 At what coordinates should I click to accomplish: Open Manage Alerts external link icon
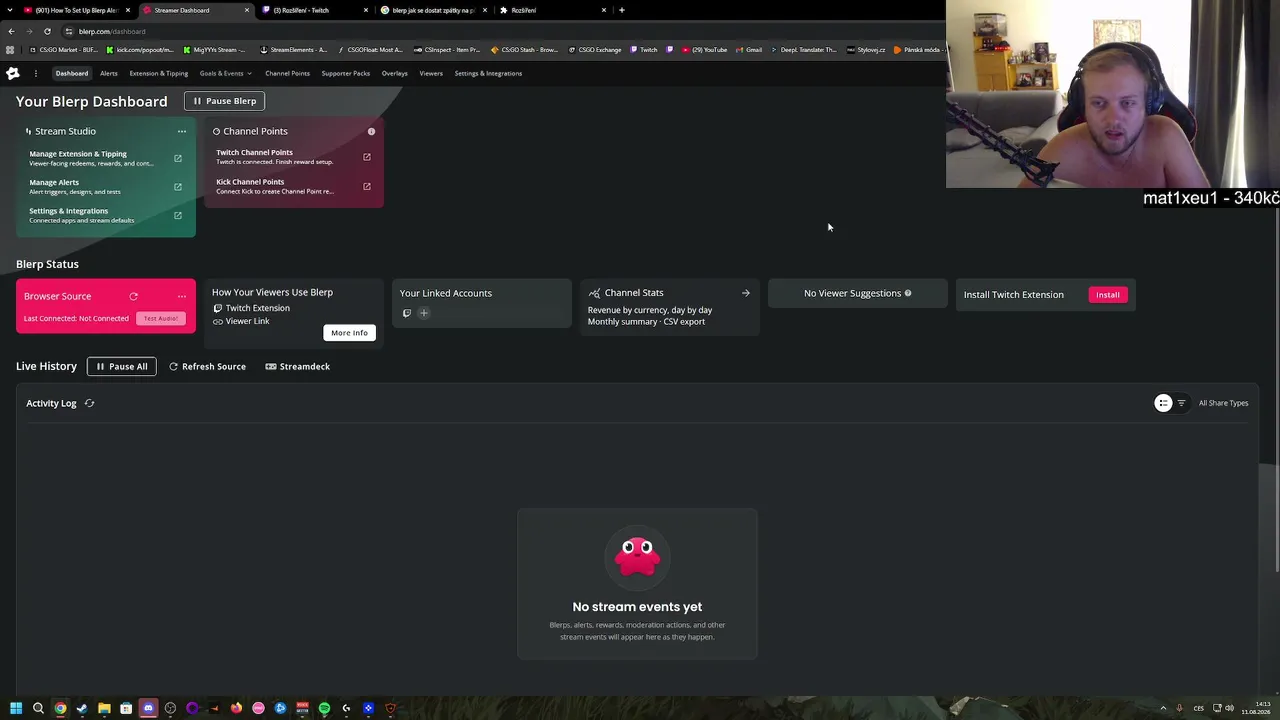click(178, 187)
